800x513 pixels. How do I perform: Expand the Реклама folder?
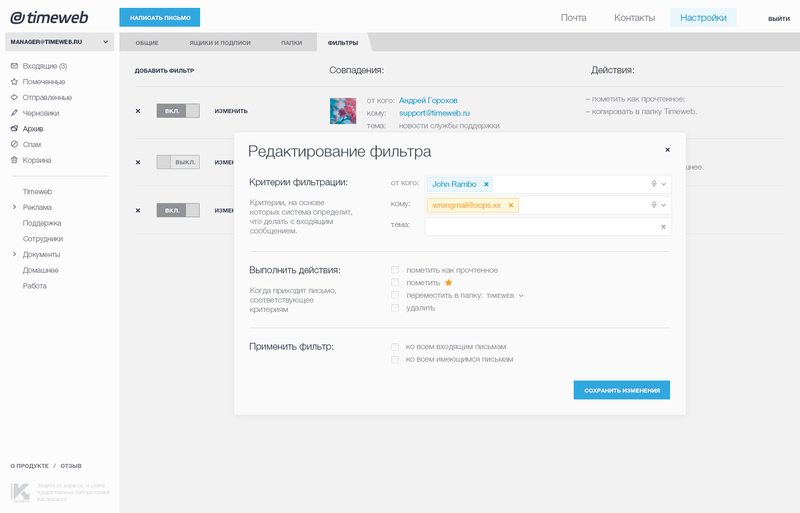(14, 207)
